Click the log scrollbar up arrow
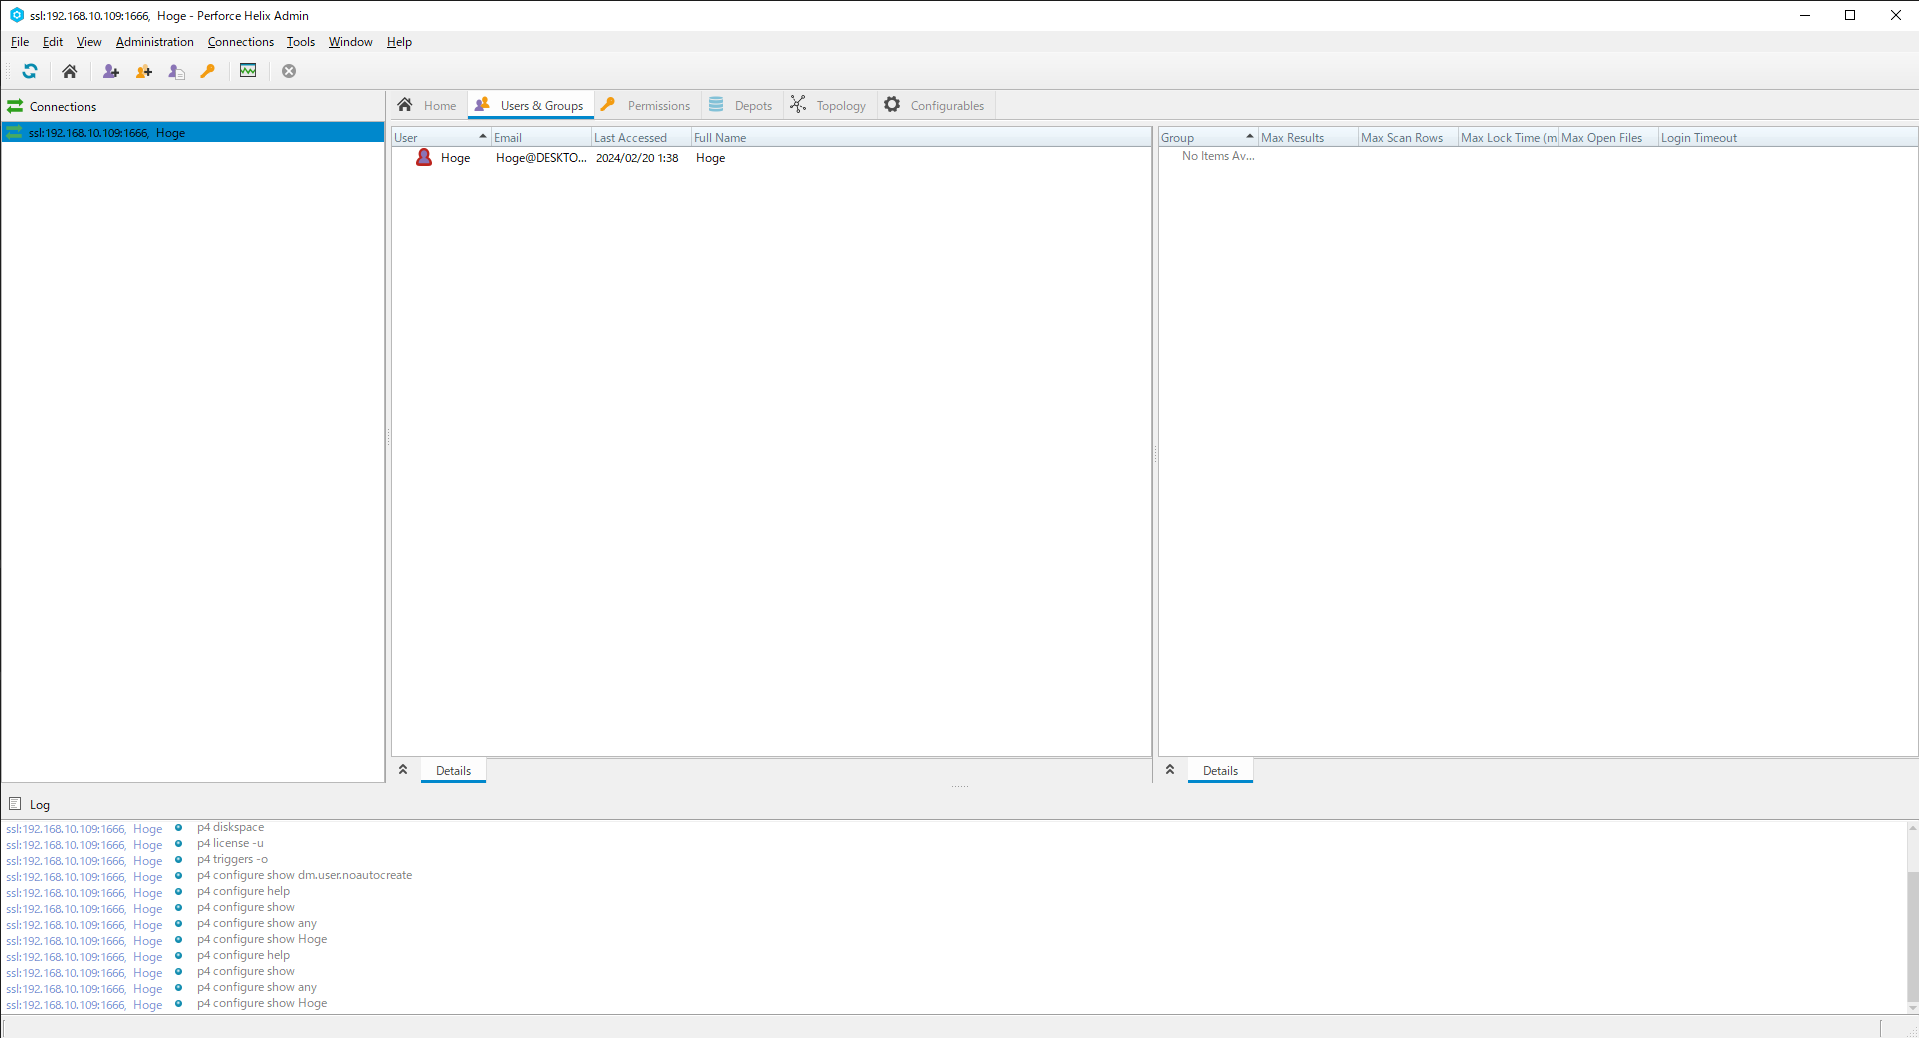This screenshot has width=1919, height=1038. [x=1912, y=827]
